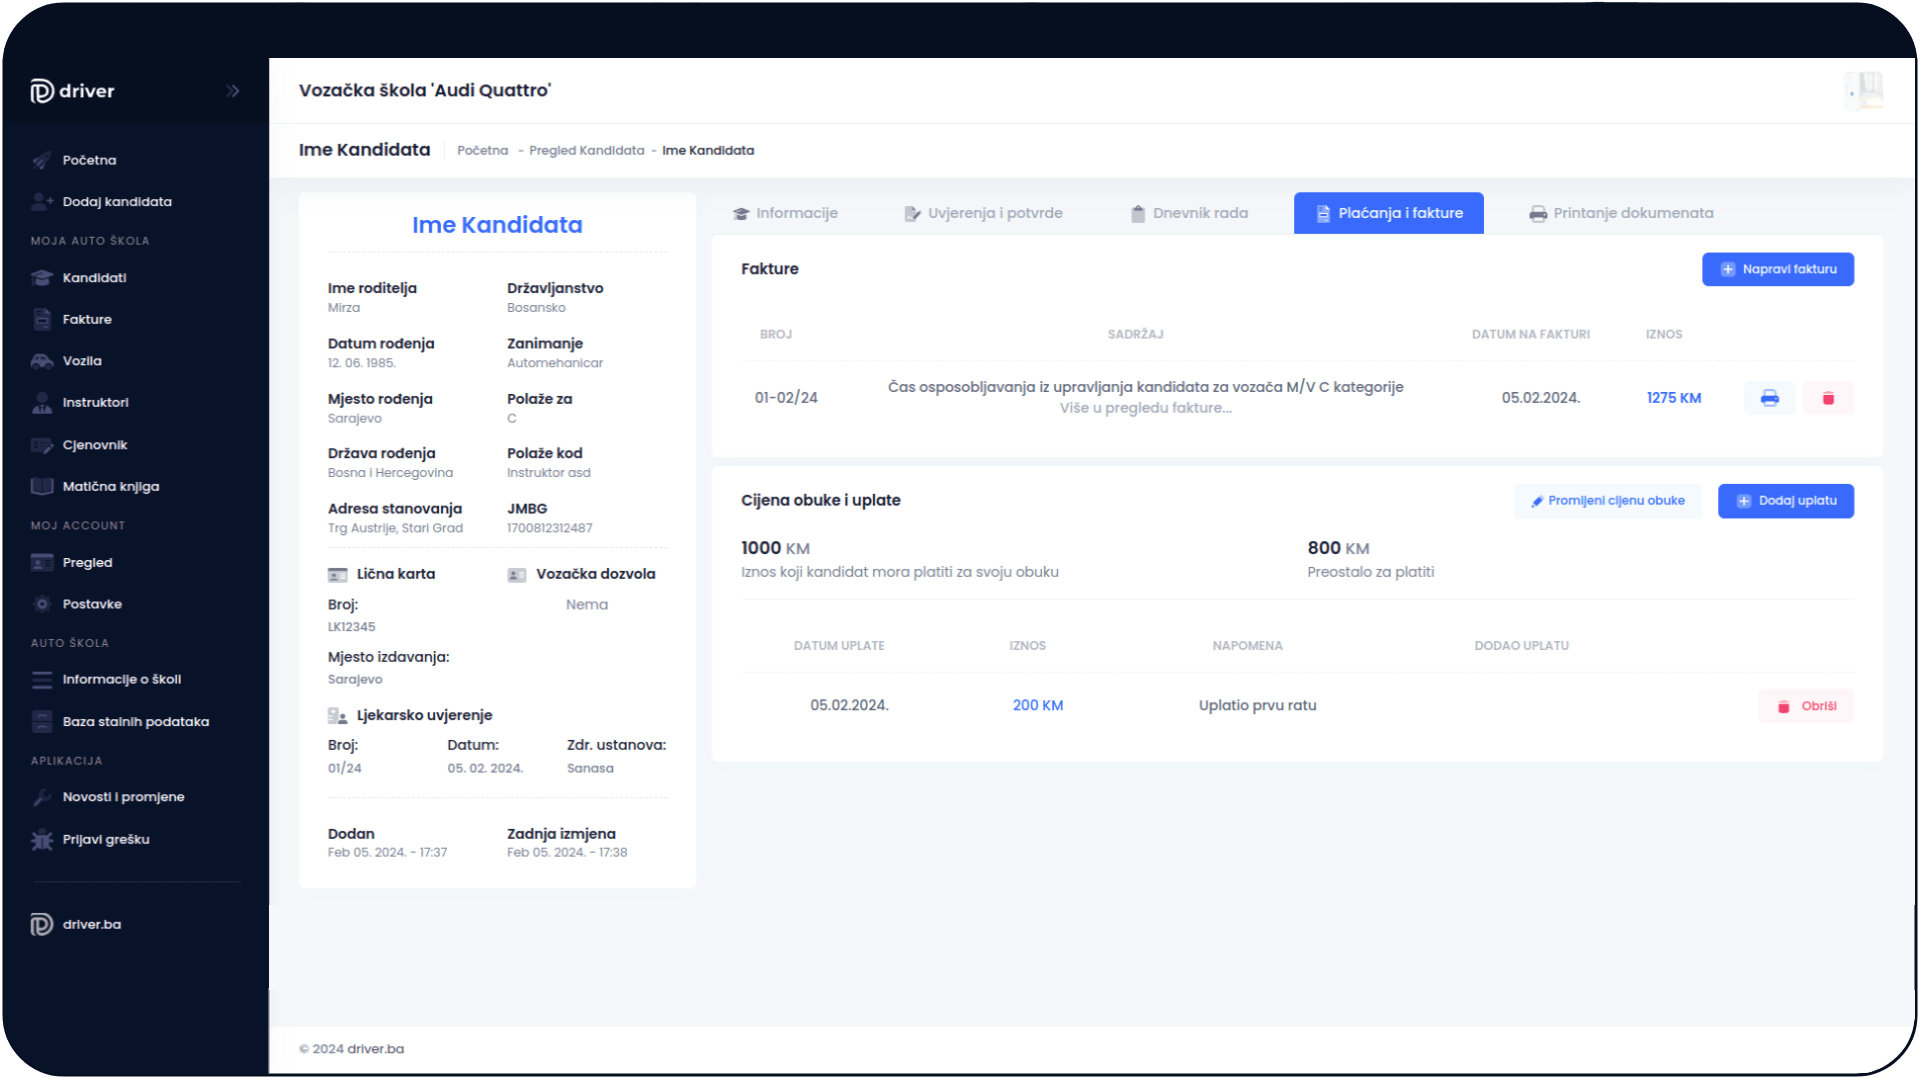The width and height of the screenshot is (1920, 1080).
Task: Click the Instruktori sidebar icon
Action: click(x=40, y=402)
